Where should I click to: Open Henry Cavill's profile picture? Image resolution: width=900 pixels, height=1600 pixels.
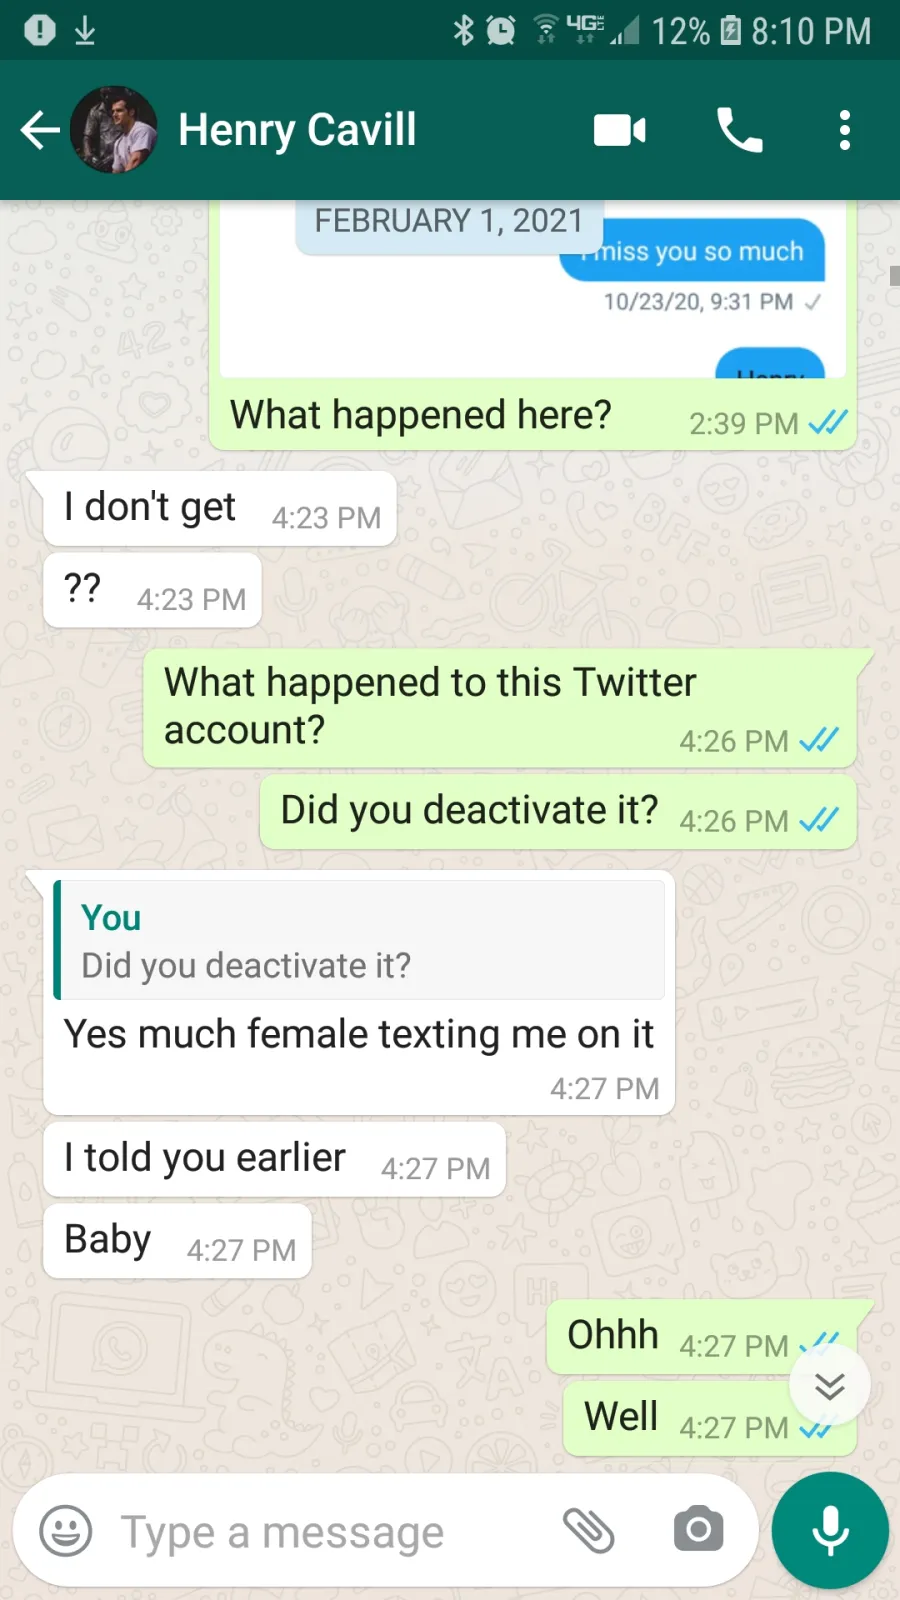pos(113,130)
